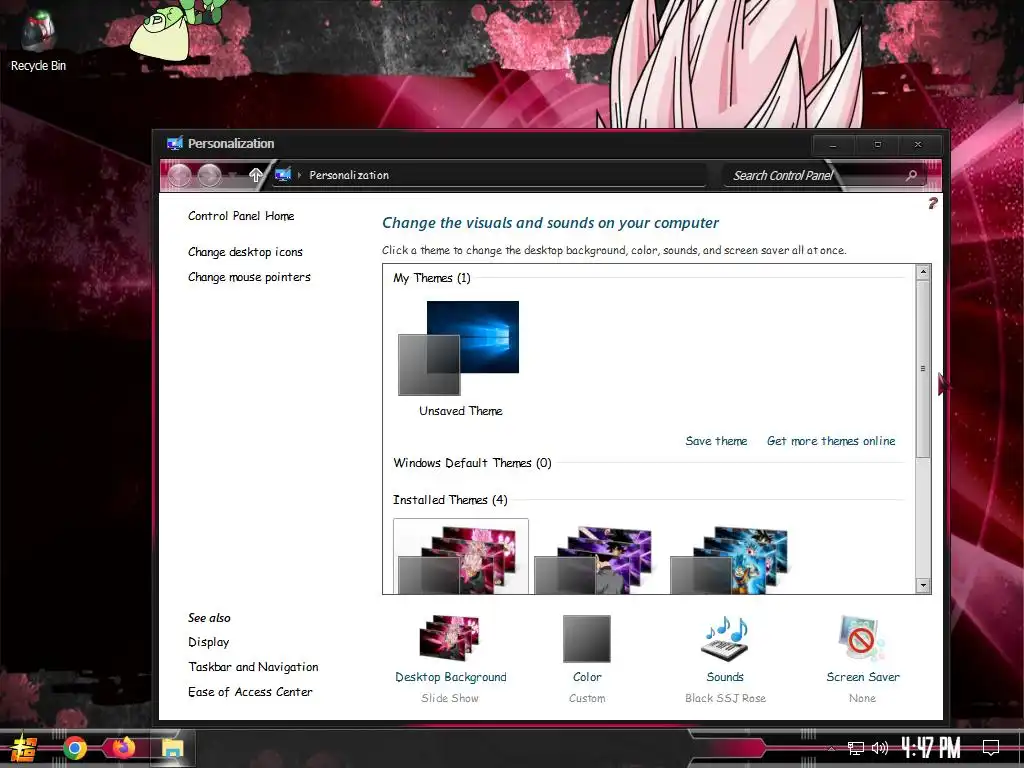Select the purple installed theme

[593, 560]
